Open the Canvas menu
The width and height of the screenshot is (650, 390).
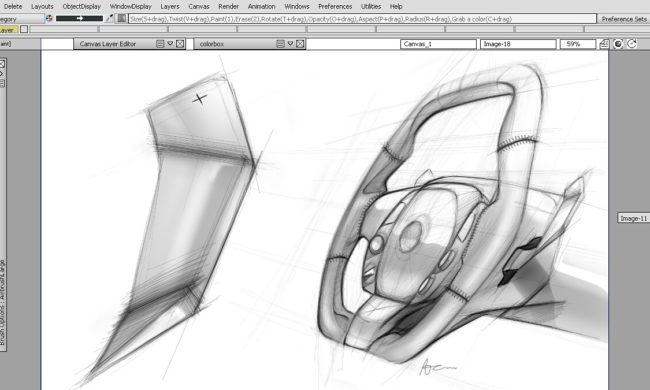(x=199, y=7)
